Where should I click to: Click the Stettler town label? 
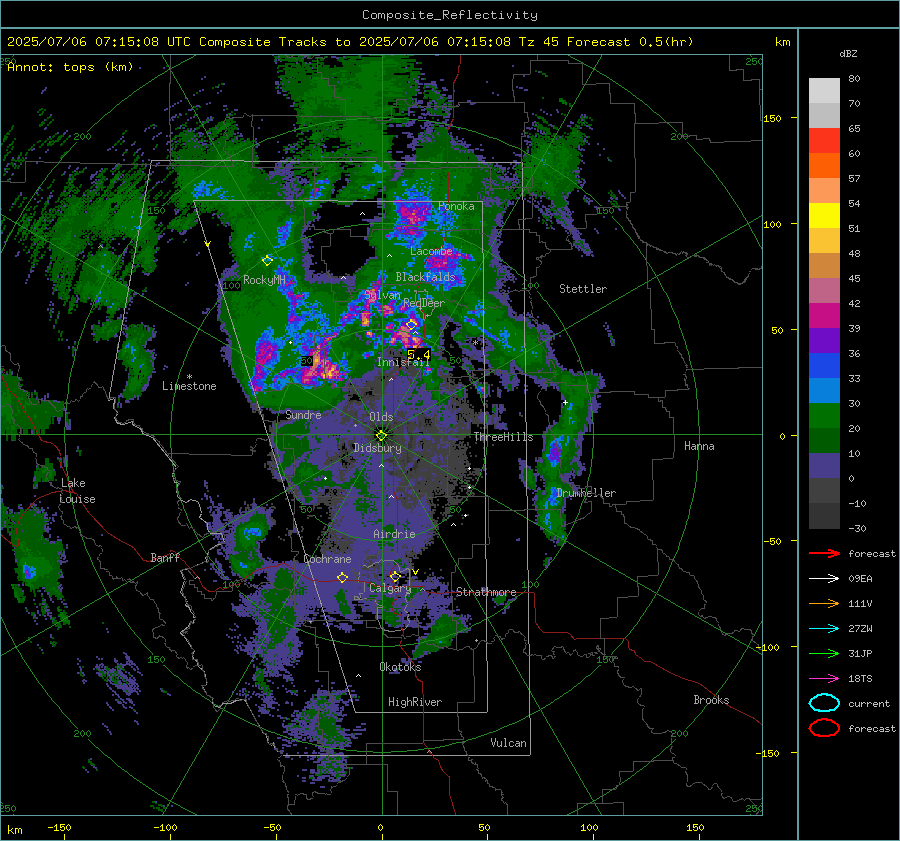click(583, 289)
